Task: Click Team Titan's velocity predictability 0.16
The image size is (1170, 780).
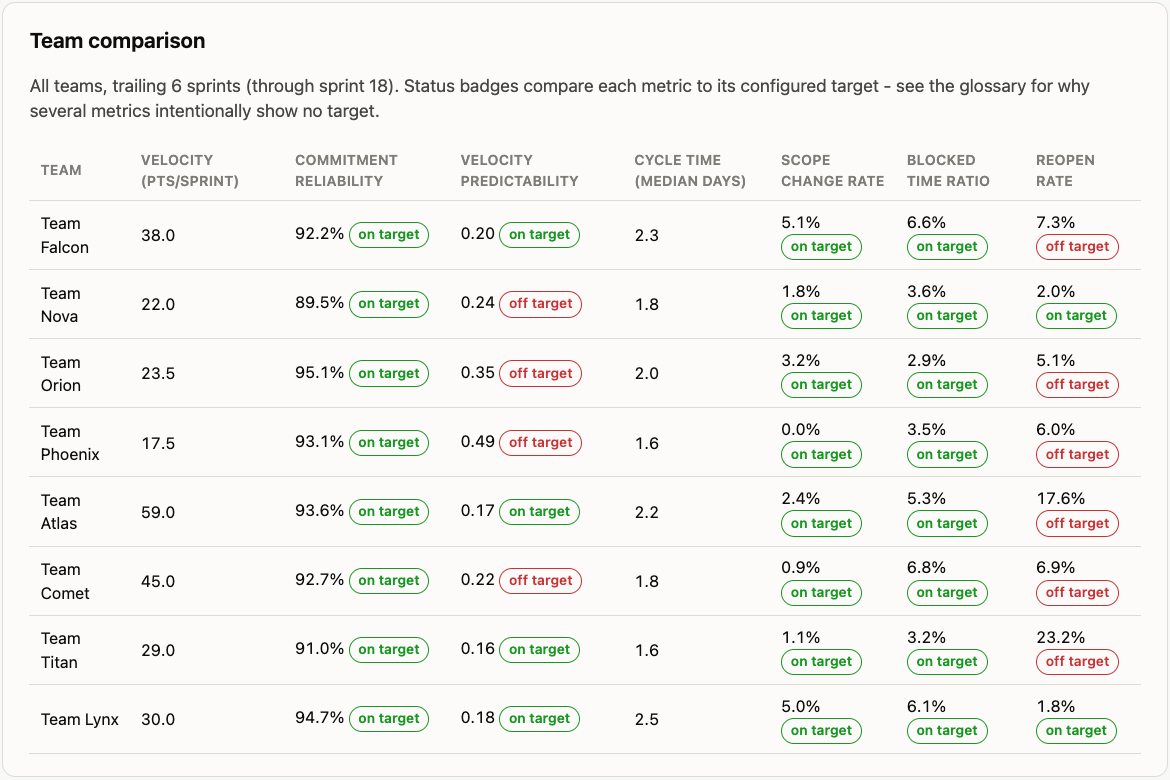Action: pyautogui.click(x=478, y=649)
